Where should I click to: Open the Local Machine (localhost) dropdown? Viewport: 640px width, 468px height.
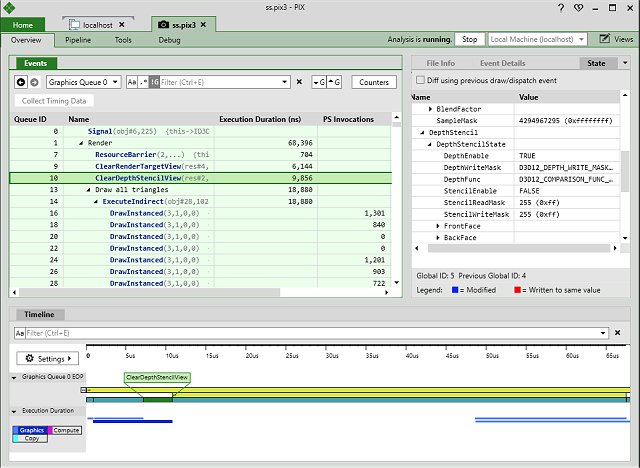pos(537,39)
